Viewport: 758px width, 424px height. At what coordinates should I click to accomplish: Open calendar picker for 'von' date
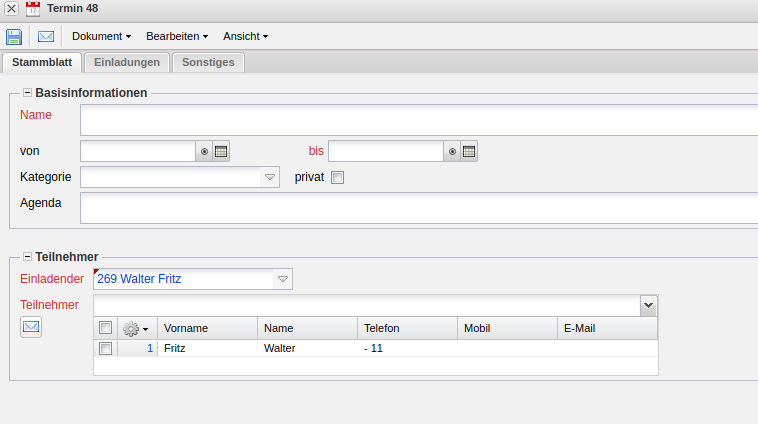tap(221, 151)
